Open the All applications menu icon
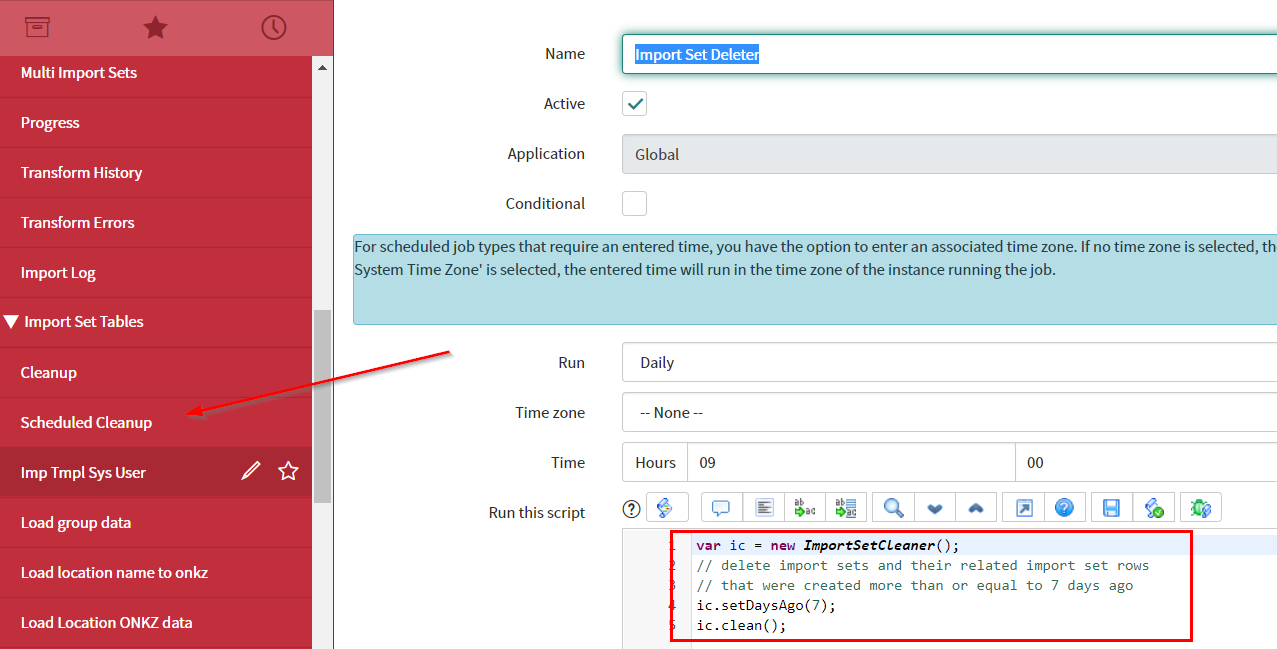 37,28
